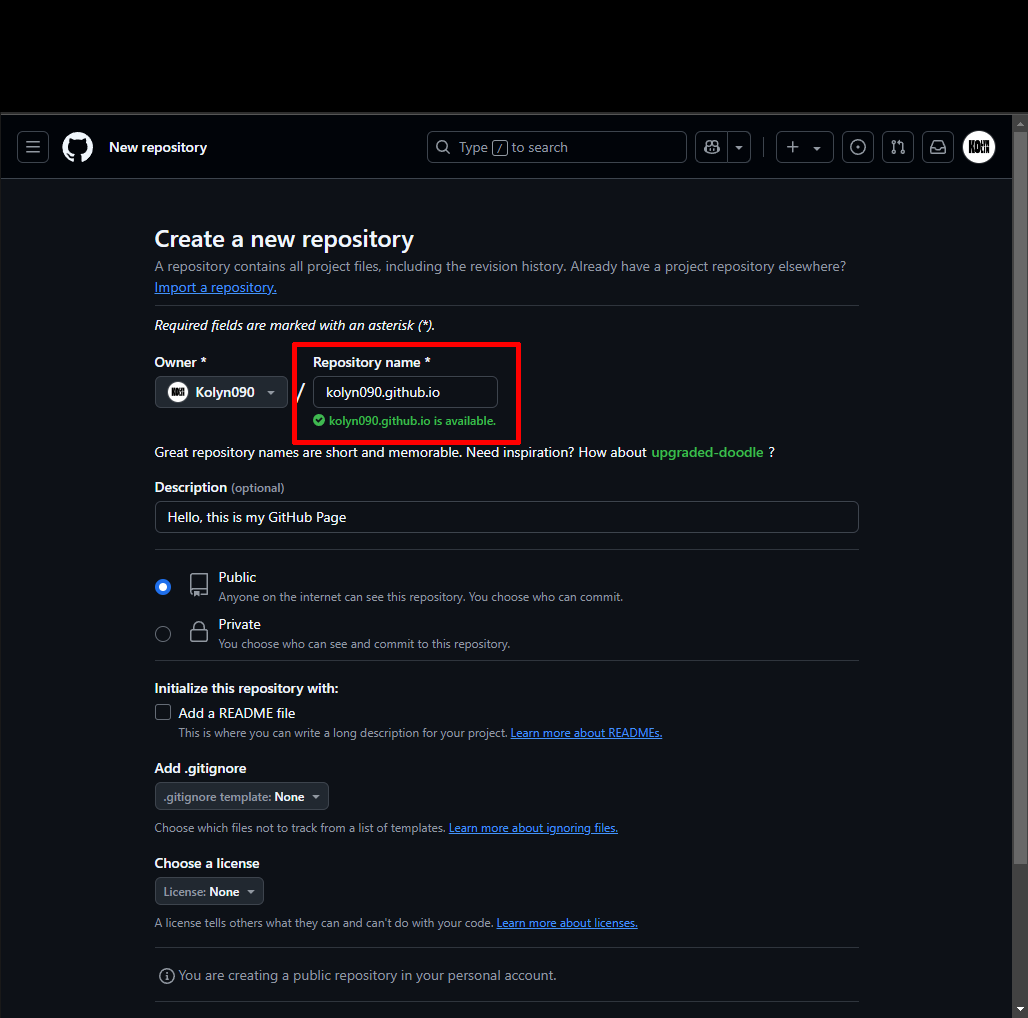Open Learn more about licenses
This screenshot has height=1018, width=1028.
(x=567, y=922)
